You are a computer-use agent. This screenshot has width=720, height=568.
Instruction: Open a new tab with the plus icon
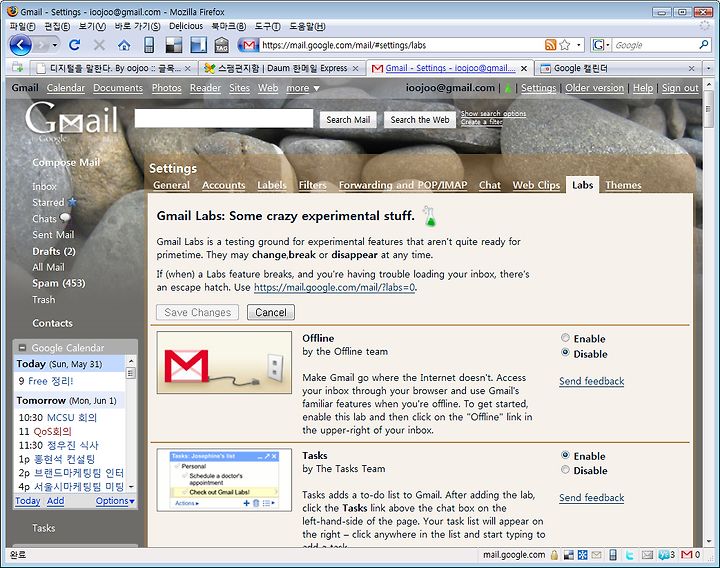click(17, 67)
